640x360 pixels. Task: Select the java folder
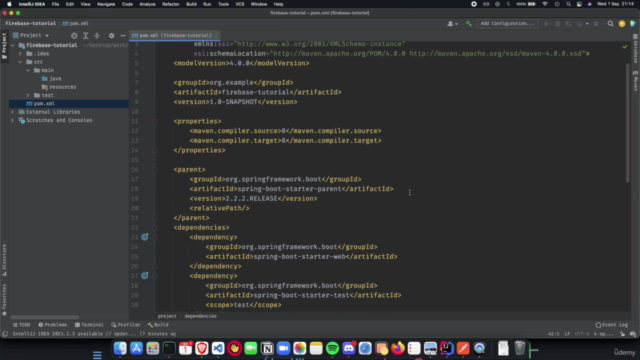(x=51, y=78)
